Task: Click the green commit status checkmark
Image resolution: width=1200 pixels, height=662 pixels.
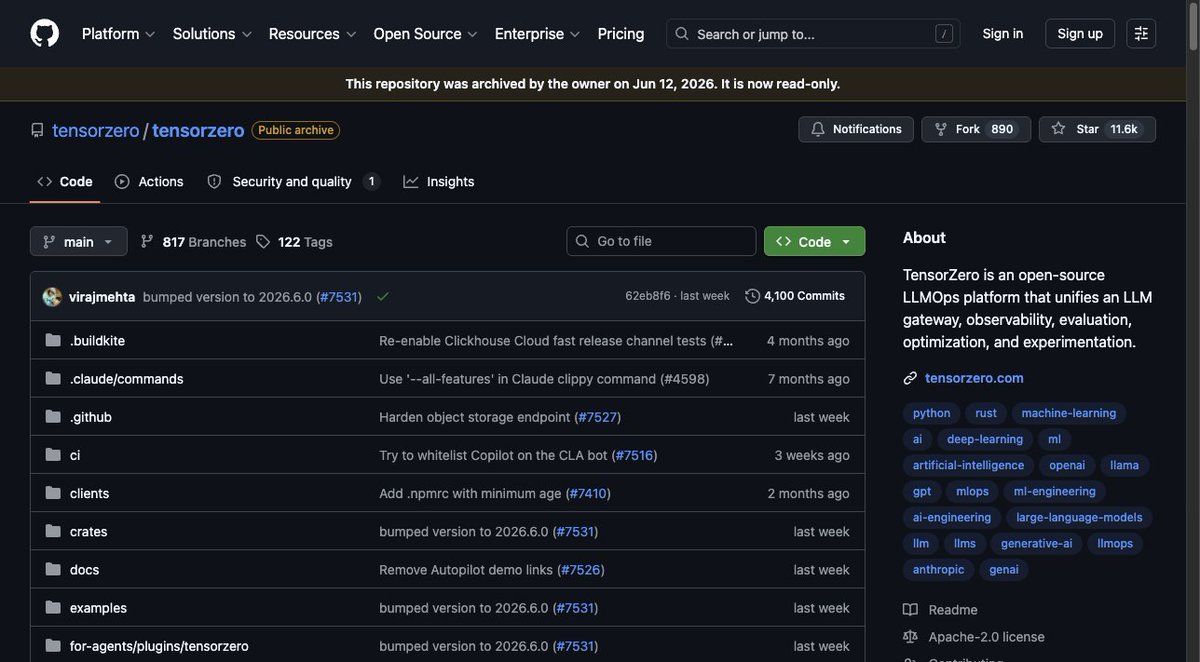Action: click(382, 296)
